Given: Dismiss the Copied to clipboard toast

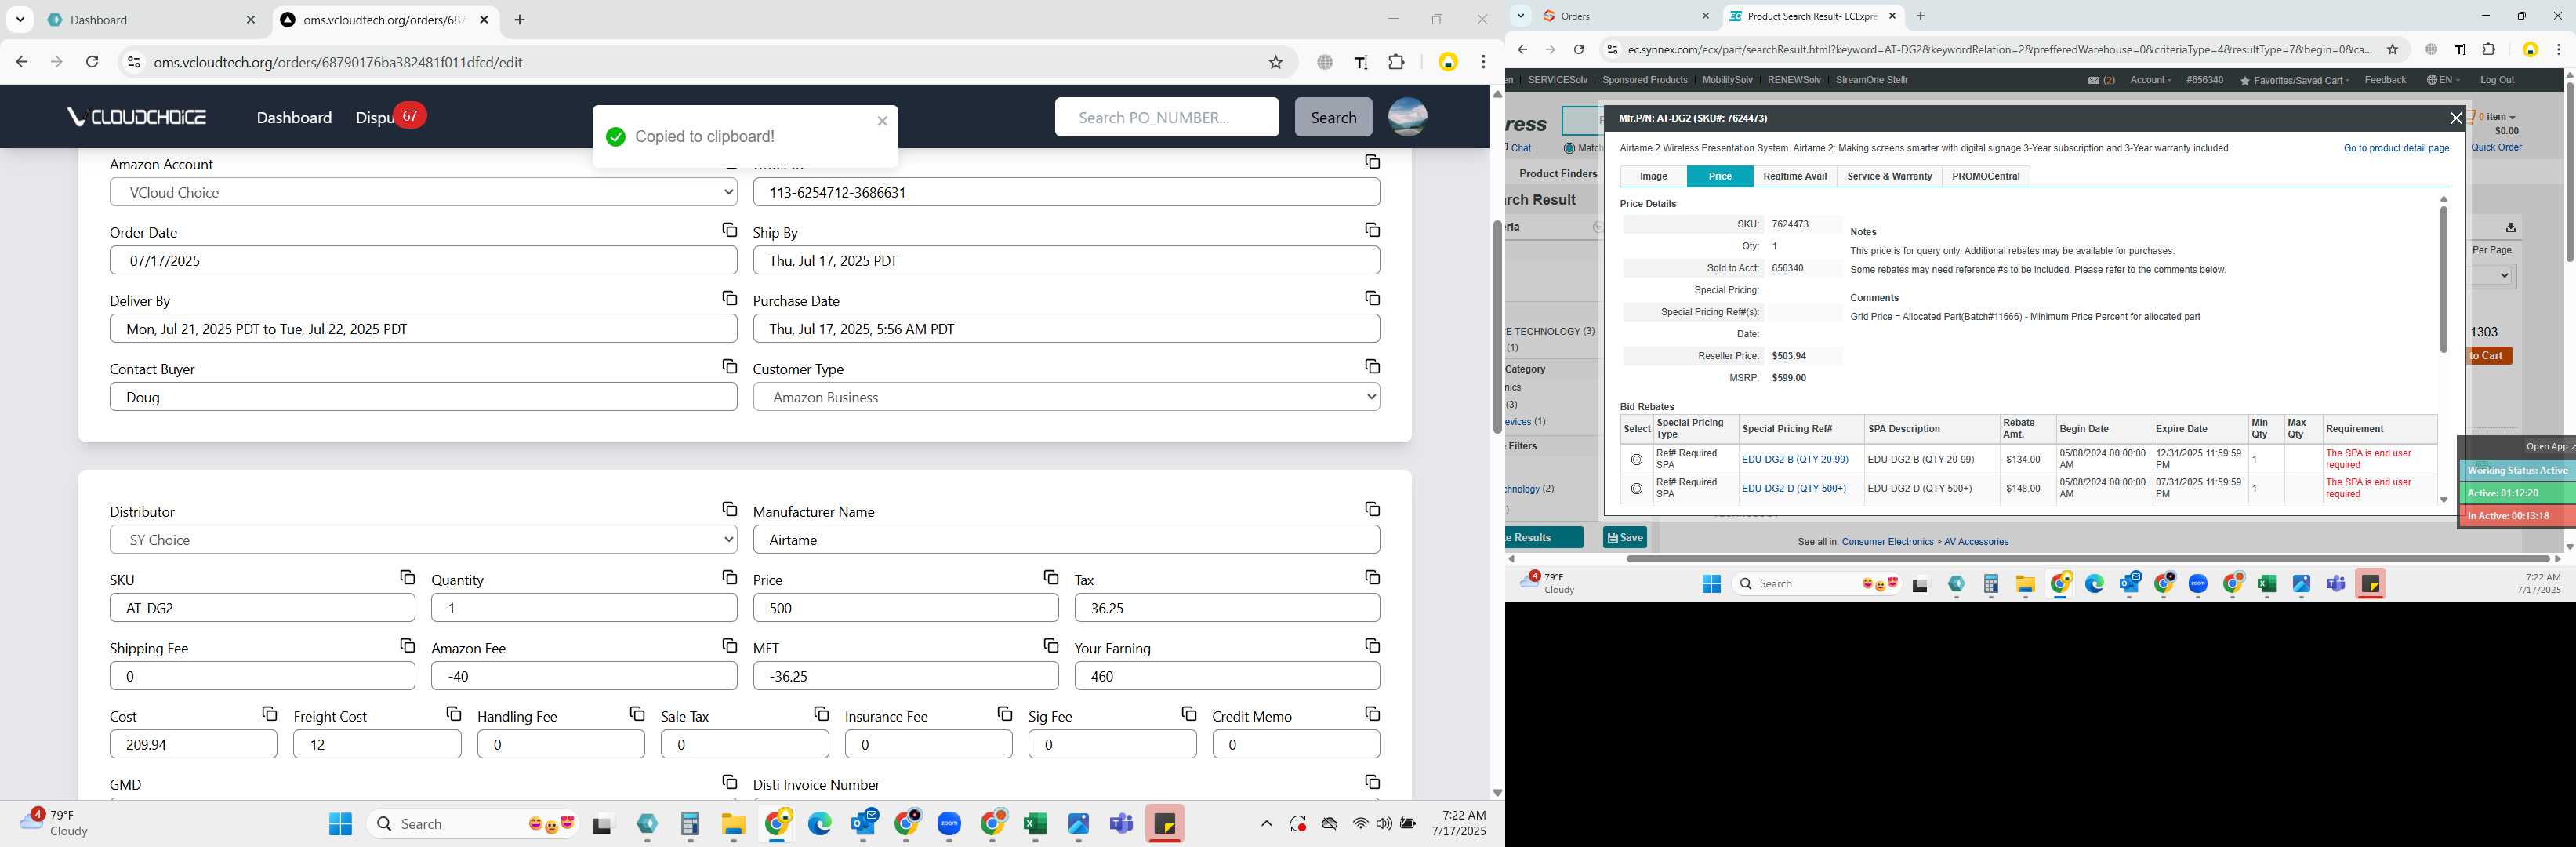Looking at the screenshot, I should tap(882, 121).
